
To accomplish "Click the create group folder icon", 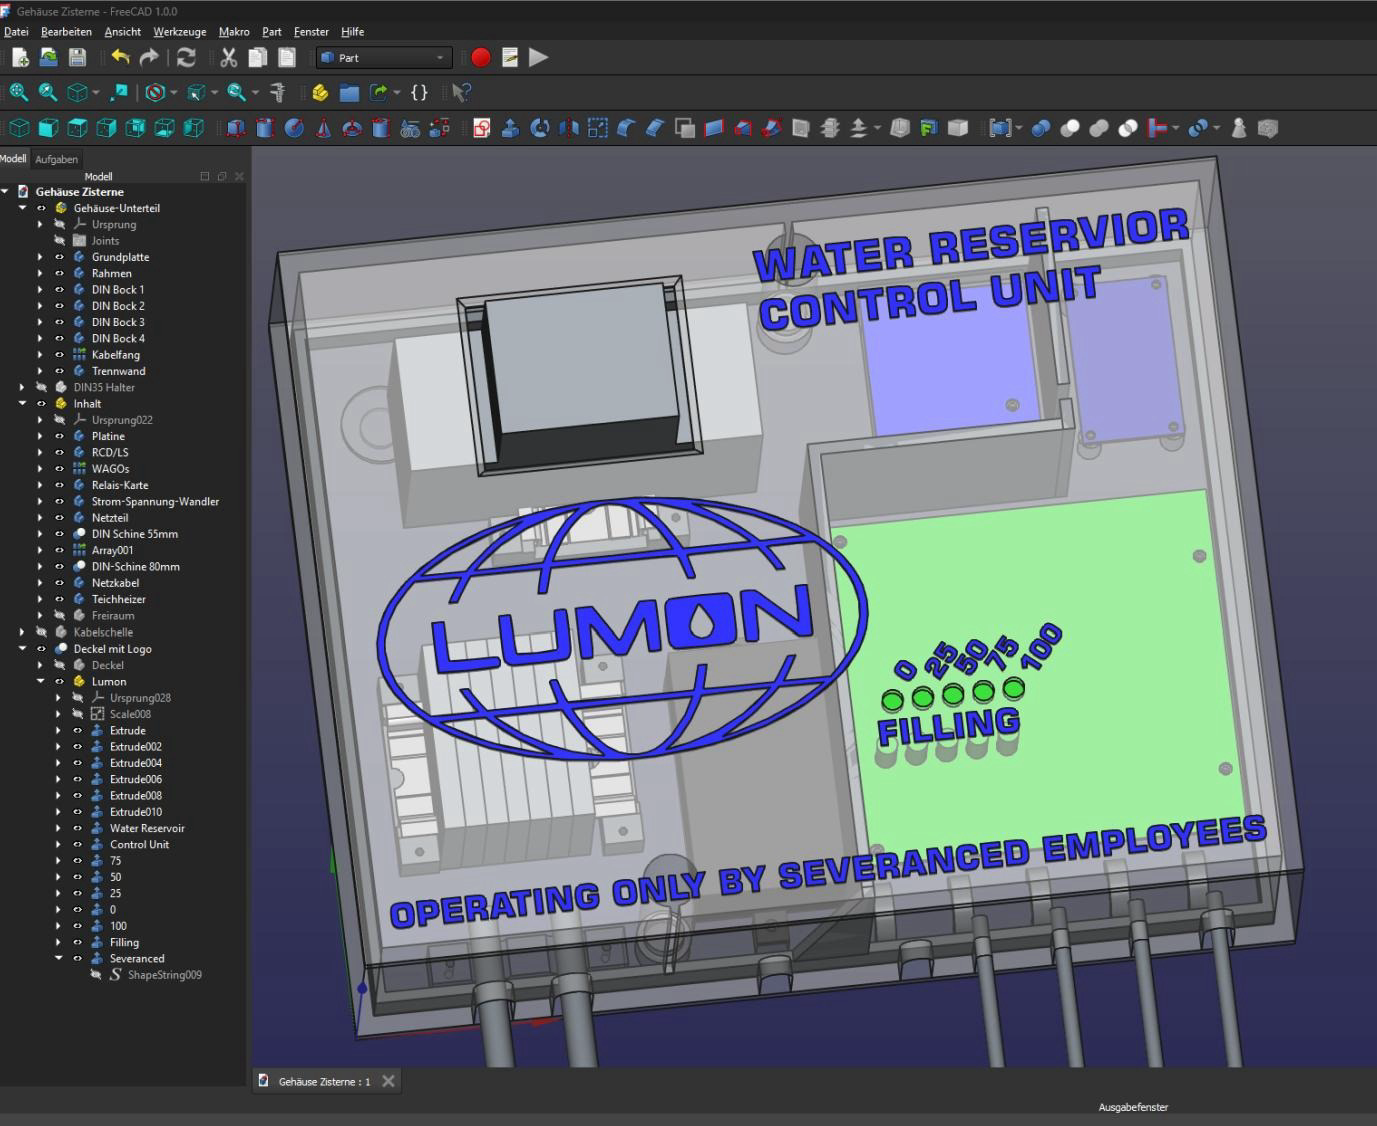I will coord(349,93).
